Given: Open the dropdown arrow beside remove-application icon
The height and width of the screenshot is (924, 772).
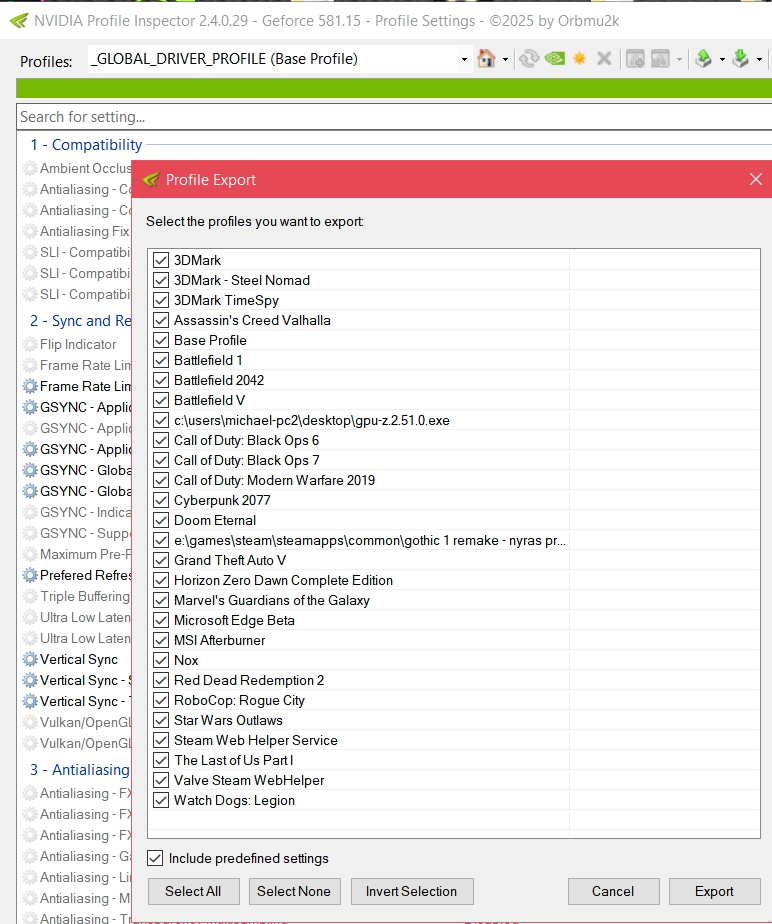Looking at the screenshot, I should tap(679, 60).
